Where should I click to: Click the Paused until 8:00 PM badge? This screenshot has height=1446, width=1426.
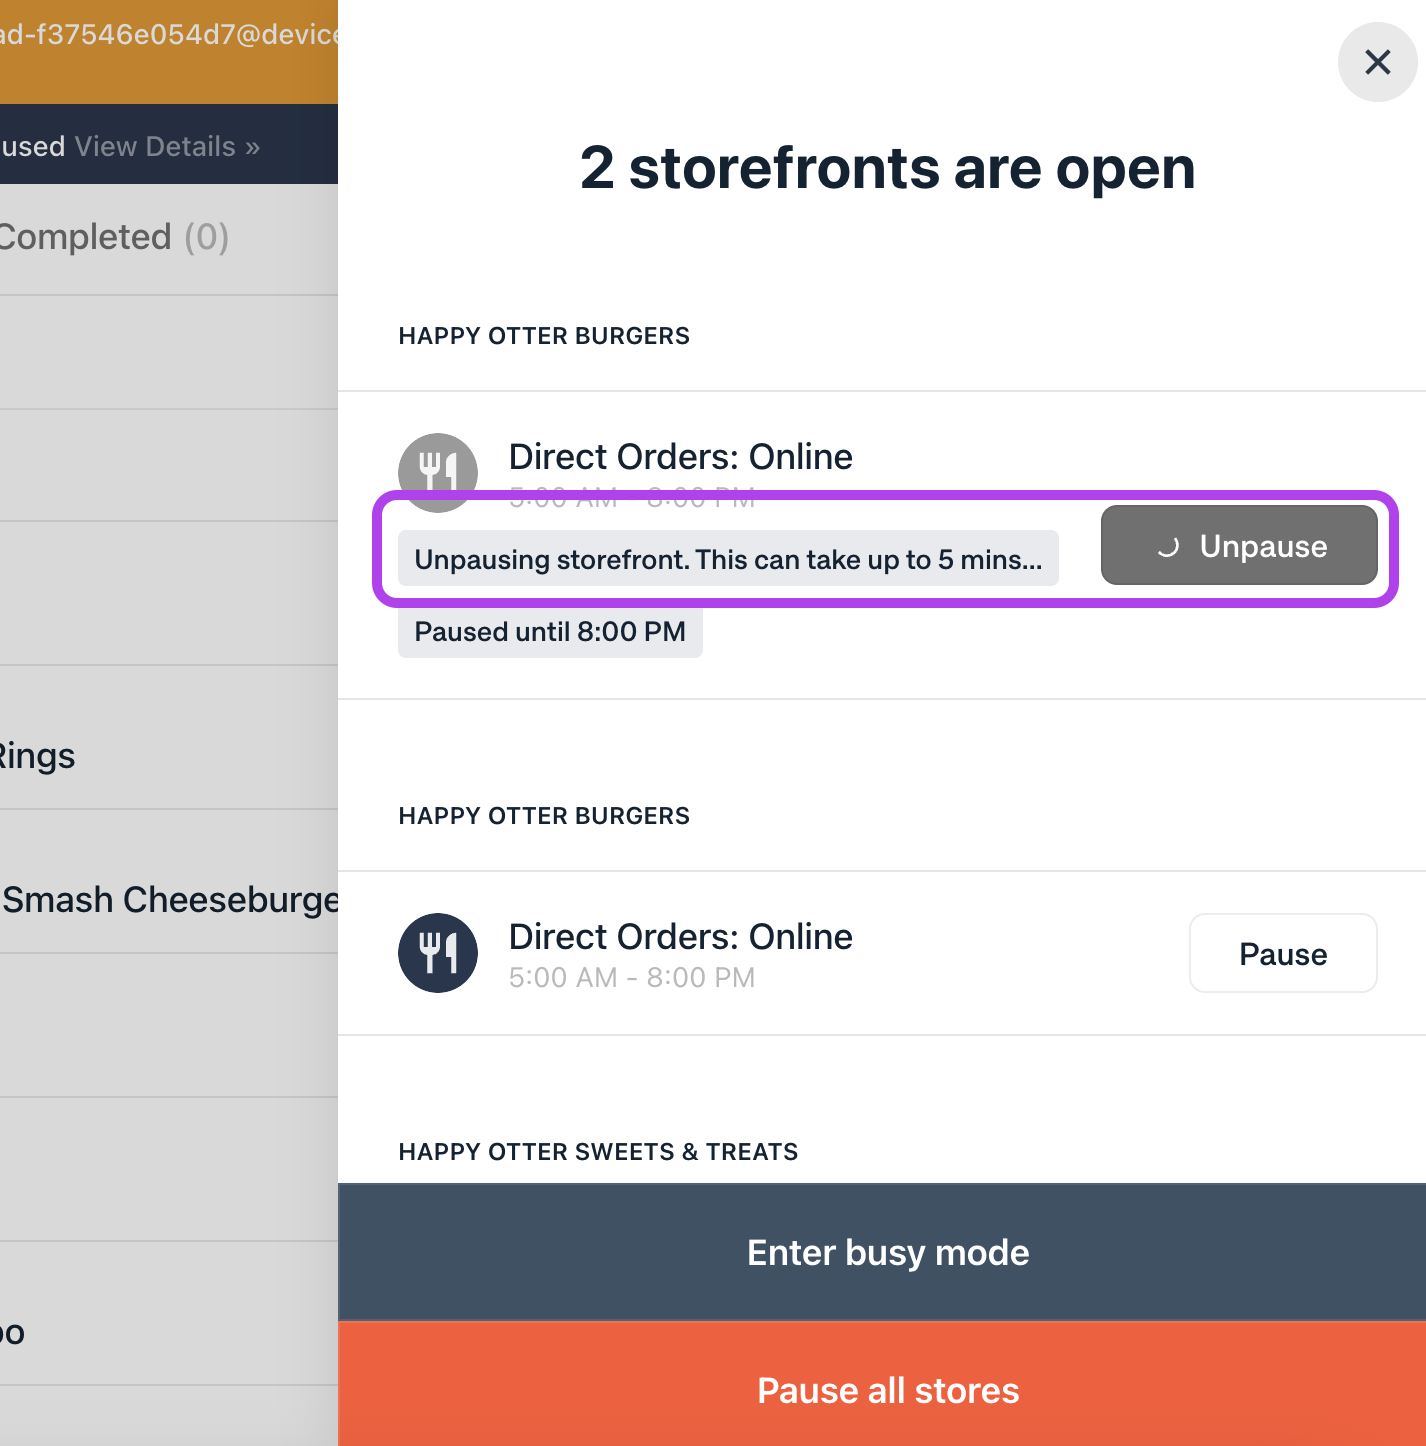550,632
